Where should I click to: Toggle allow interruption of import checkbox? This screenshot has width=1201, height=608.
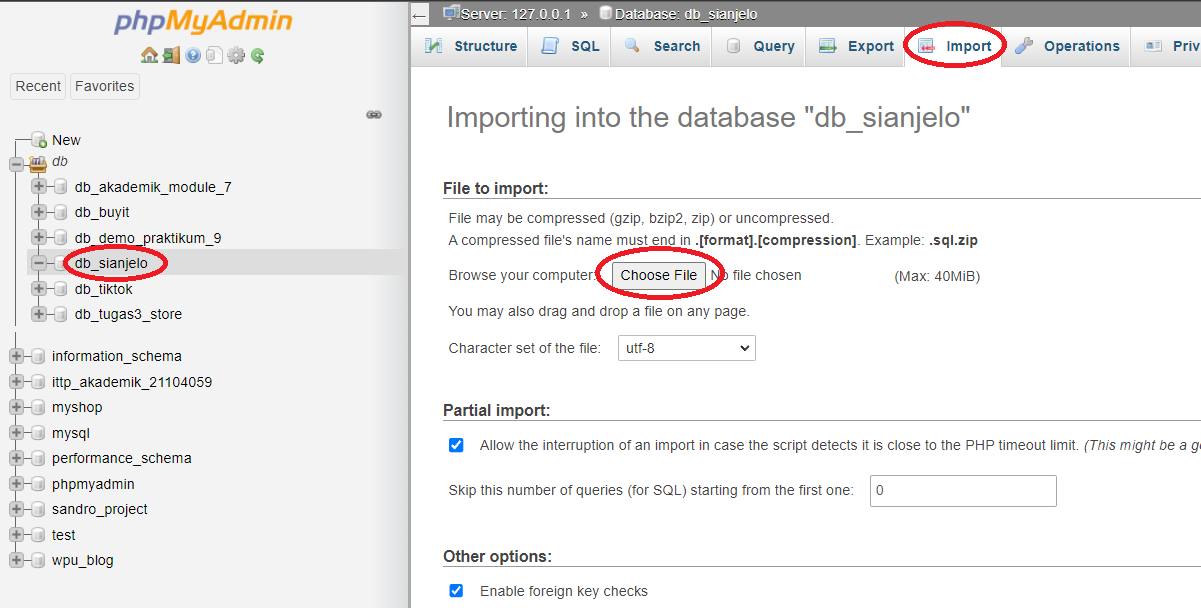pyautogui.click(x=456, y=445)
